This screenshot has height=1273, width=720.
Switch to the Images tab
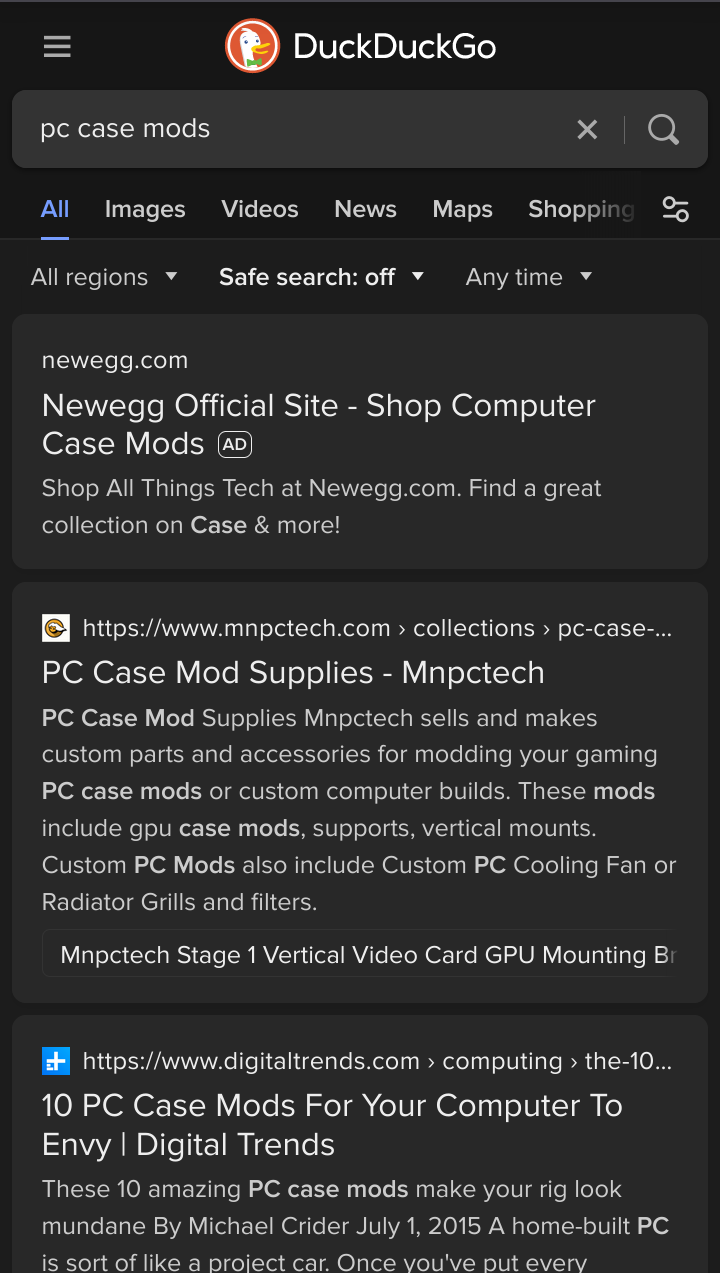[145, 209]
